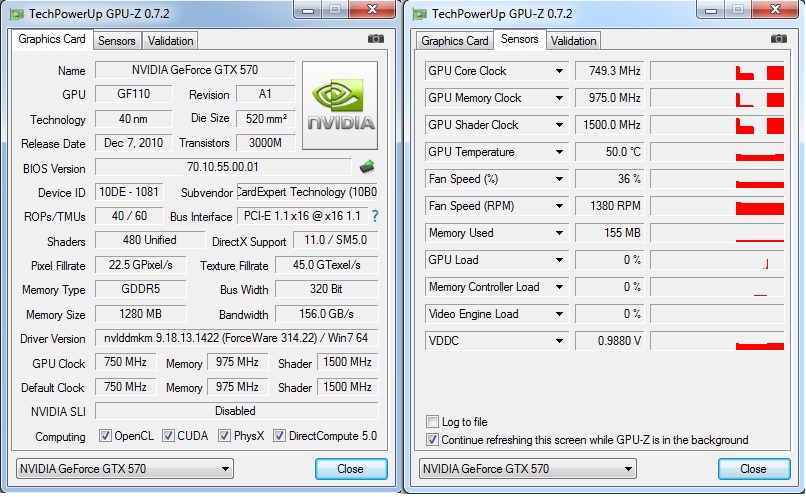806x497 pixels.
Task: Click the Bus Interface question mark icon
Action: (x=375, y=216)
